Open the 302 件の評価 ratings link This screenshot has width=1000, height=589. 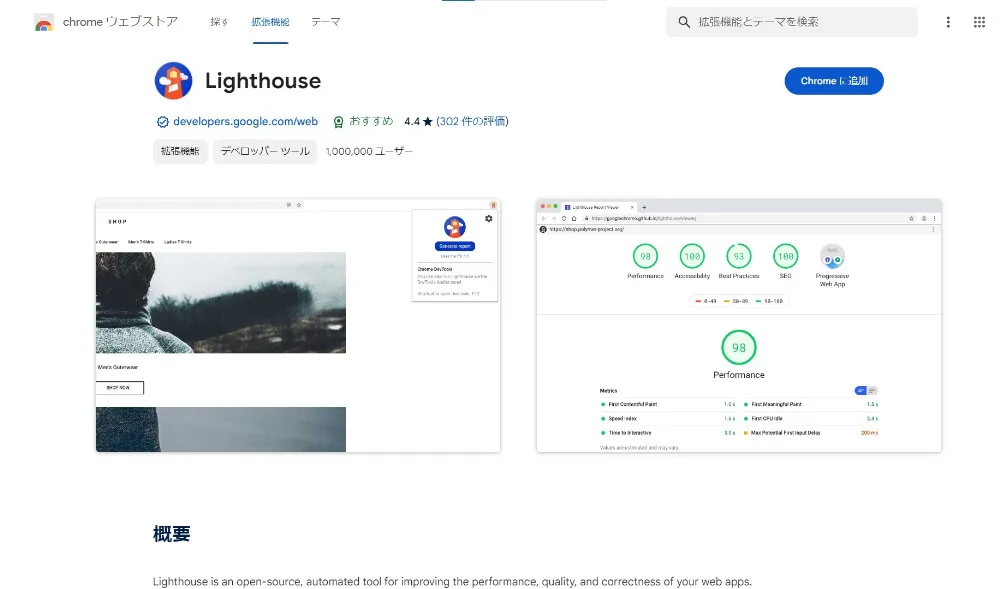(x=473, y=121)
